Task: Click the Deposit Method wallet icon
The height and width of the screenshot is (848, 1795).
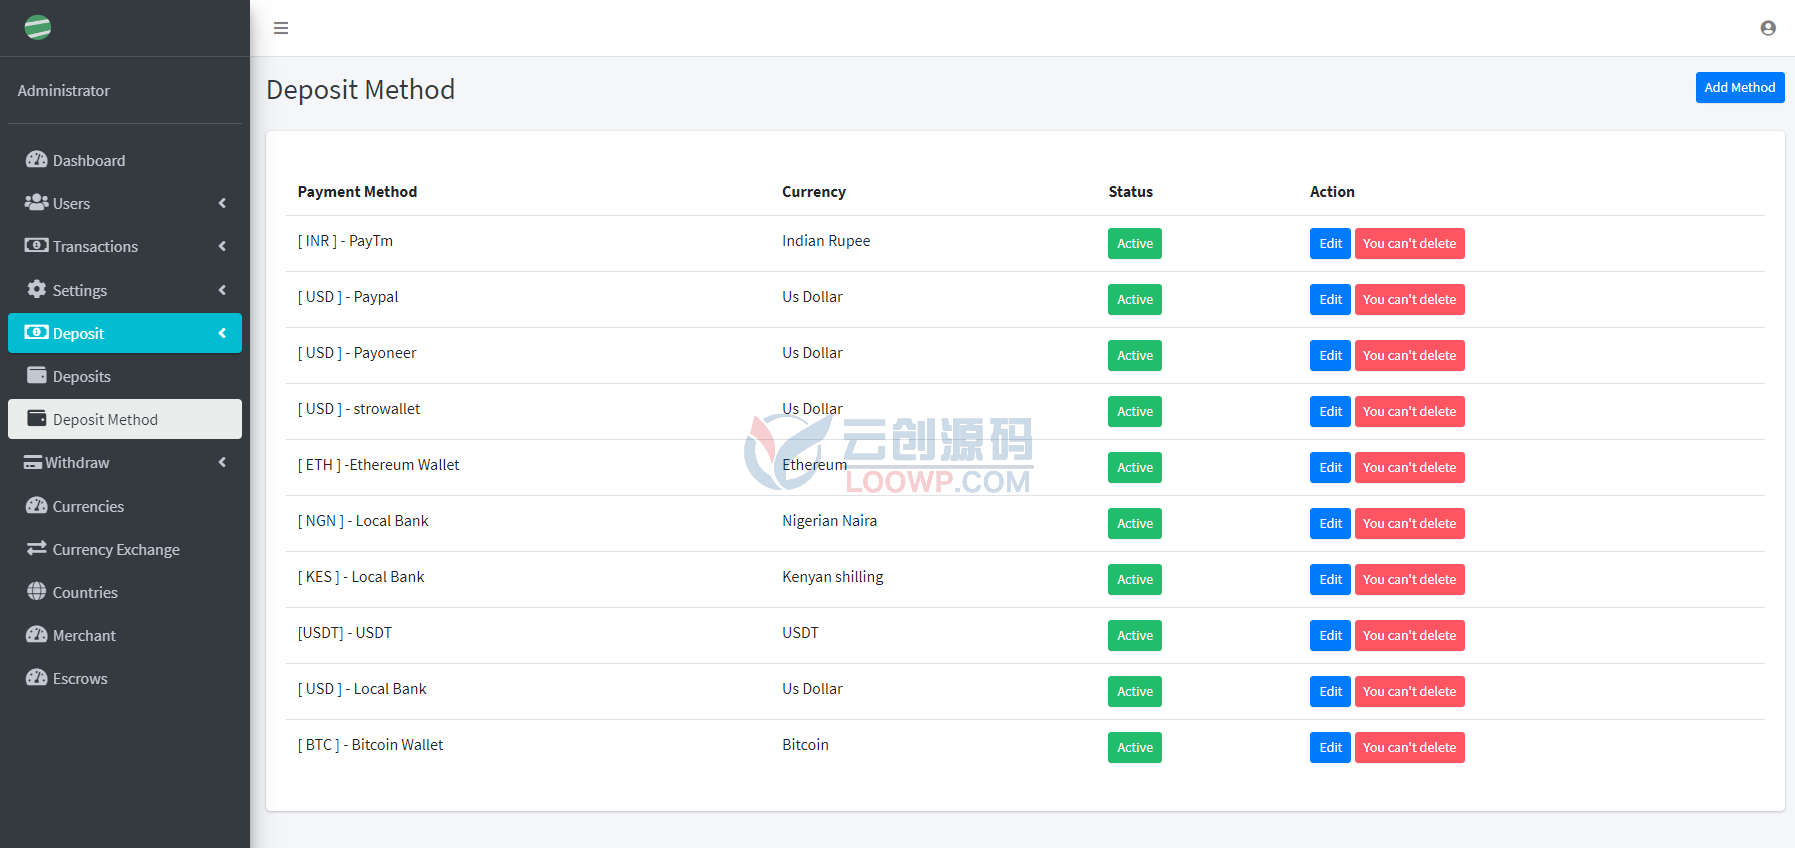Action: pyautogui.click(x=37, y=419)
